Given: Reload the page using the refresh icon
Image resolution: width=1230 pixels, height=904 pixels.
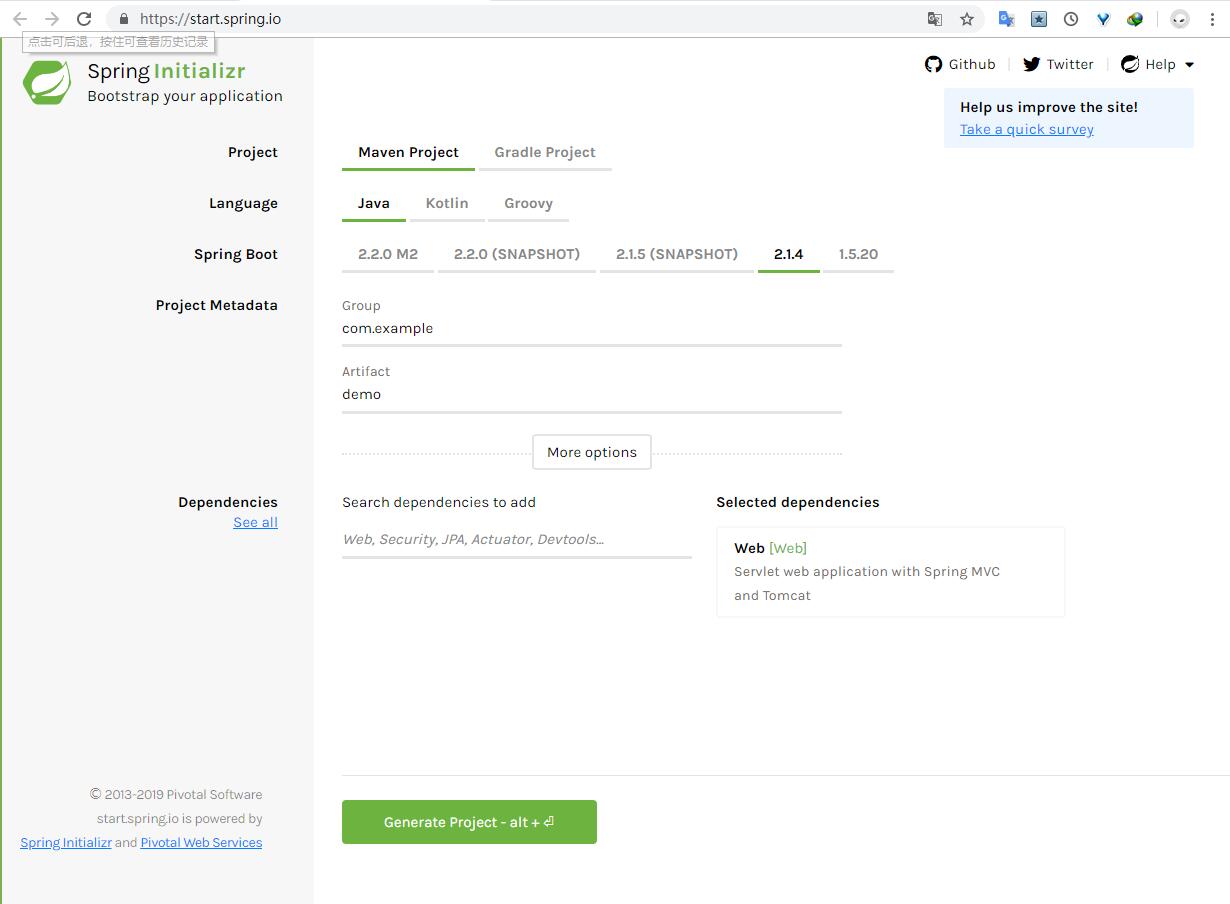Looking at the screenshot, I should (x=84, y=19).
